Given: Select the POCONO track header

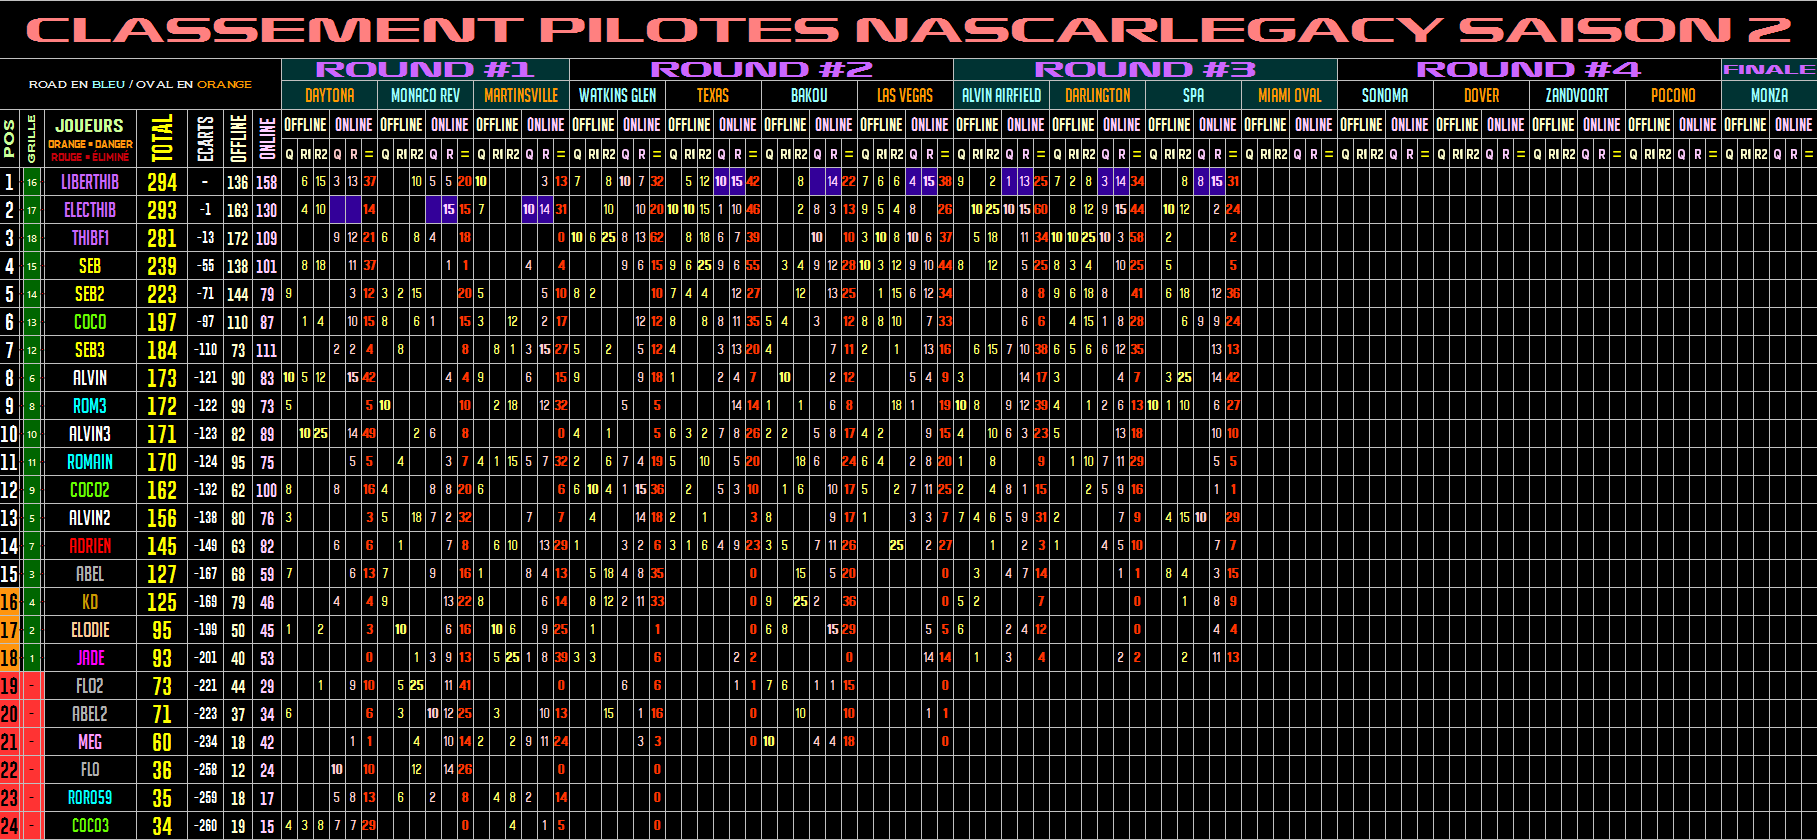Looking at the screenshot, I should click(x=1672, y=96).
